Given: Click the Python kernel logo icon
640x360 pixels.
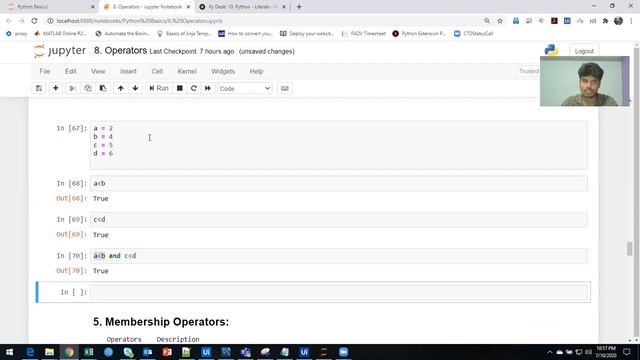Looking at the screenshot, I should tap(551, 50).
